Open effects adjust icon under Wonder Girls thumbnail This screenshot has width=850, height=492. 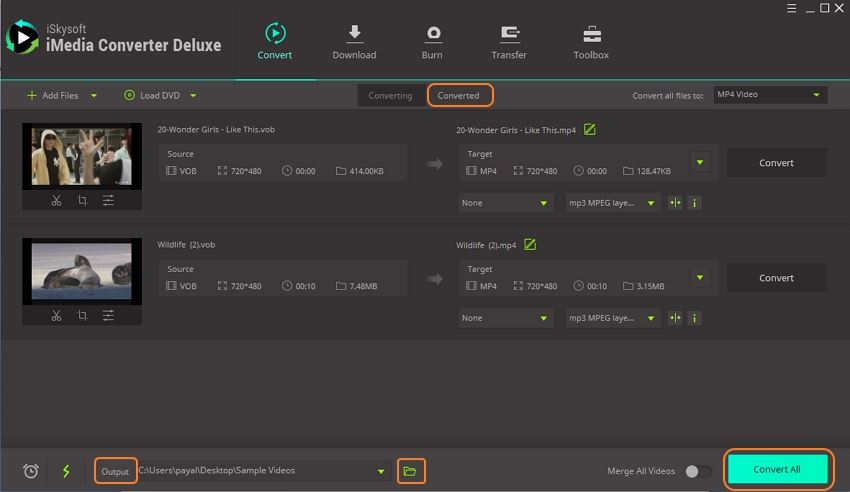coord(108,201)
